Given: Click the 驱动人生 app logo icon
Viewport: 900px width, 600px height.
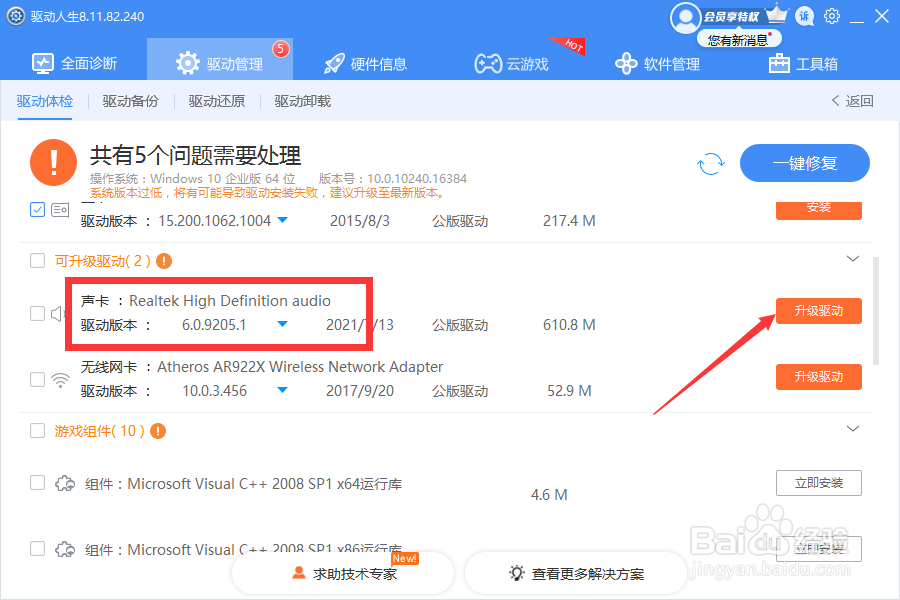Looking at the screenshot, I should [15, 16].
